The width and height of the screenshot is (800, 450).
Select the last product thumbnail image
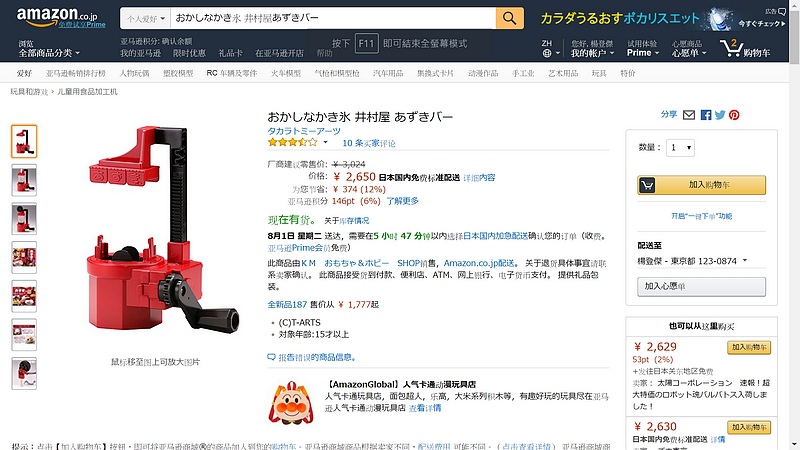pyautogui.click(x=24, y=373)
